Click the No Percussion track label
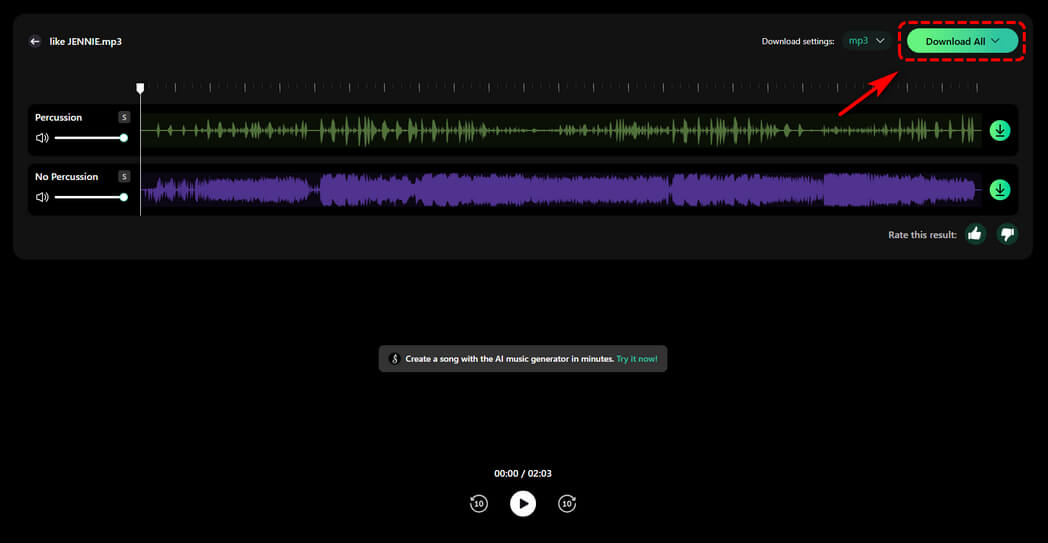Screen dimensions: 1048x543 coord(66,177)
